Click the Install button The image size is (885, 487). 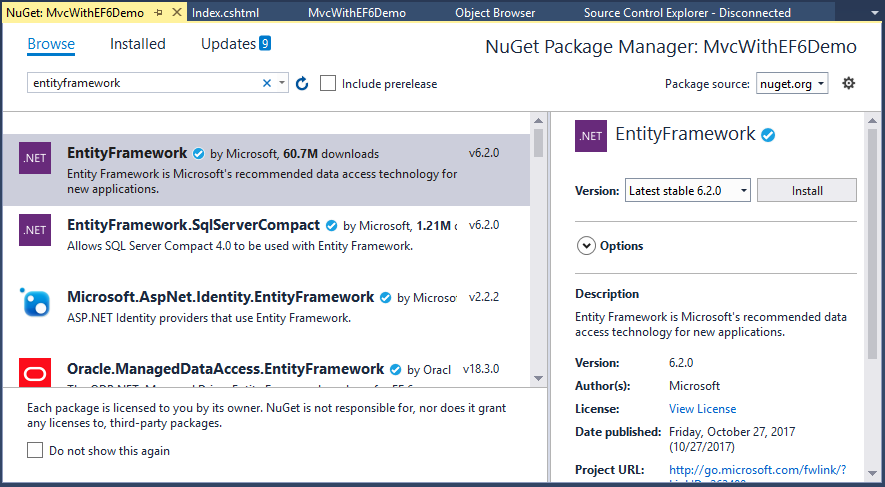pos(807,191)
